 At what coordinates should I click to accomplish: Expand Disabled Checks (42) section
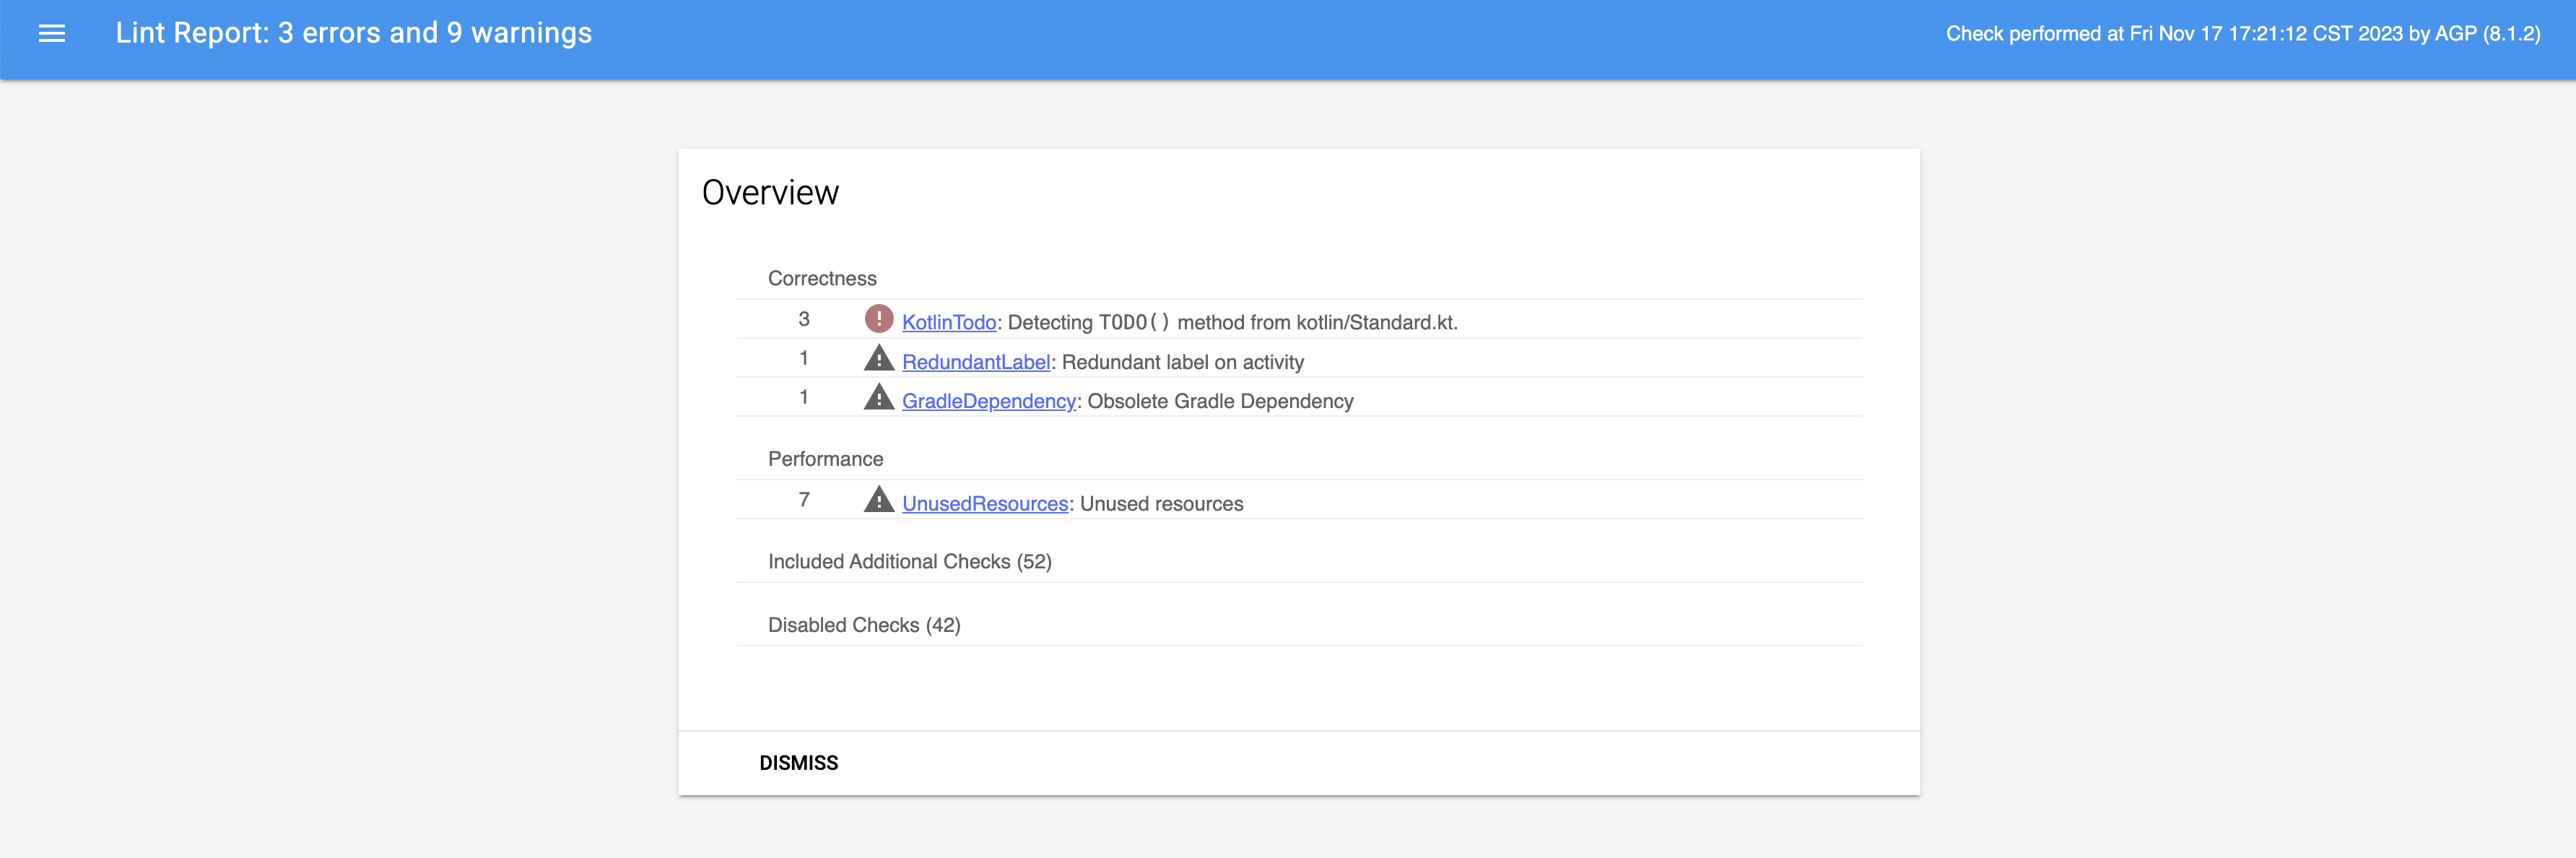coord(863,625)
